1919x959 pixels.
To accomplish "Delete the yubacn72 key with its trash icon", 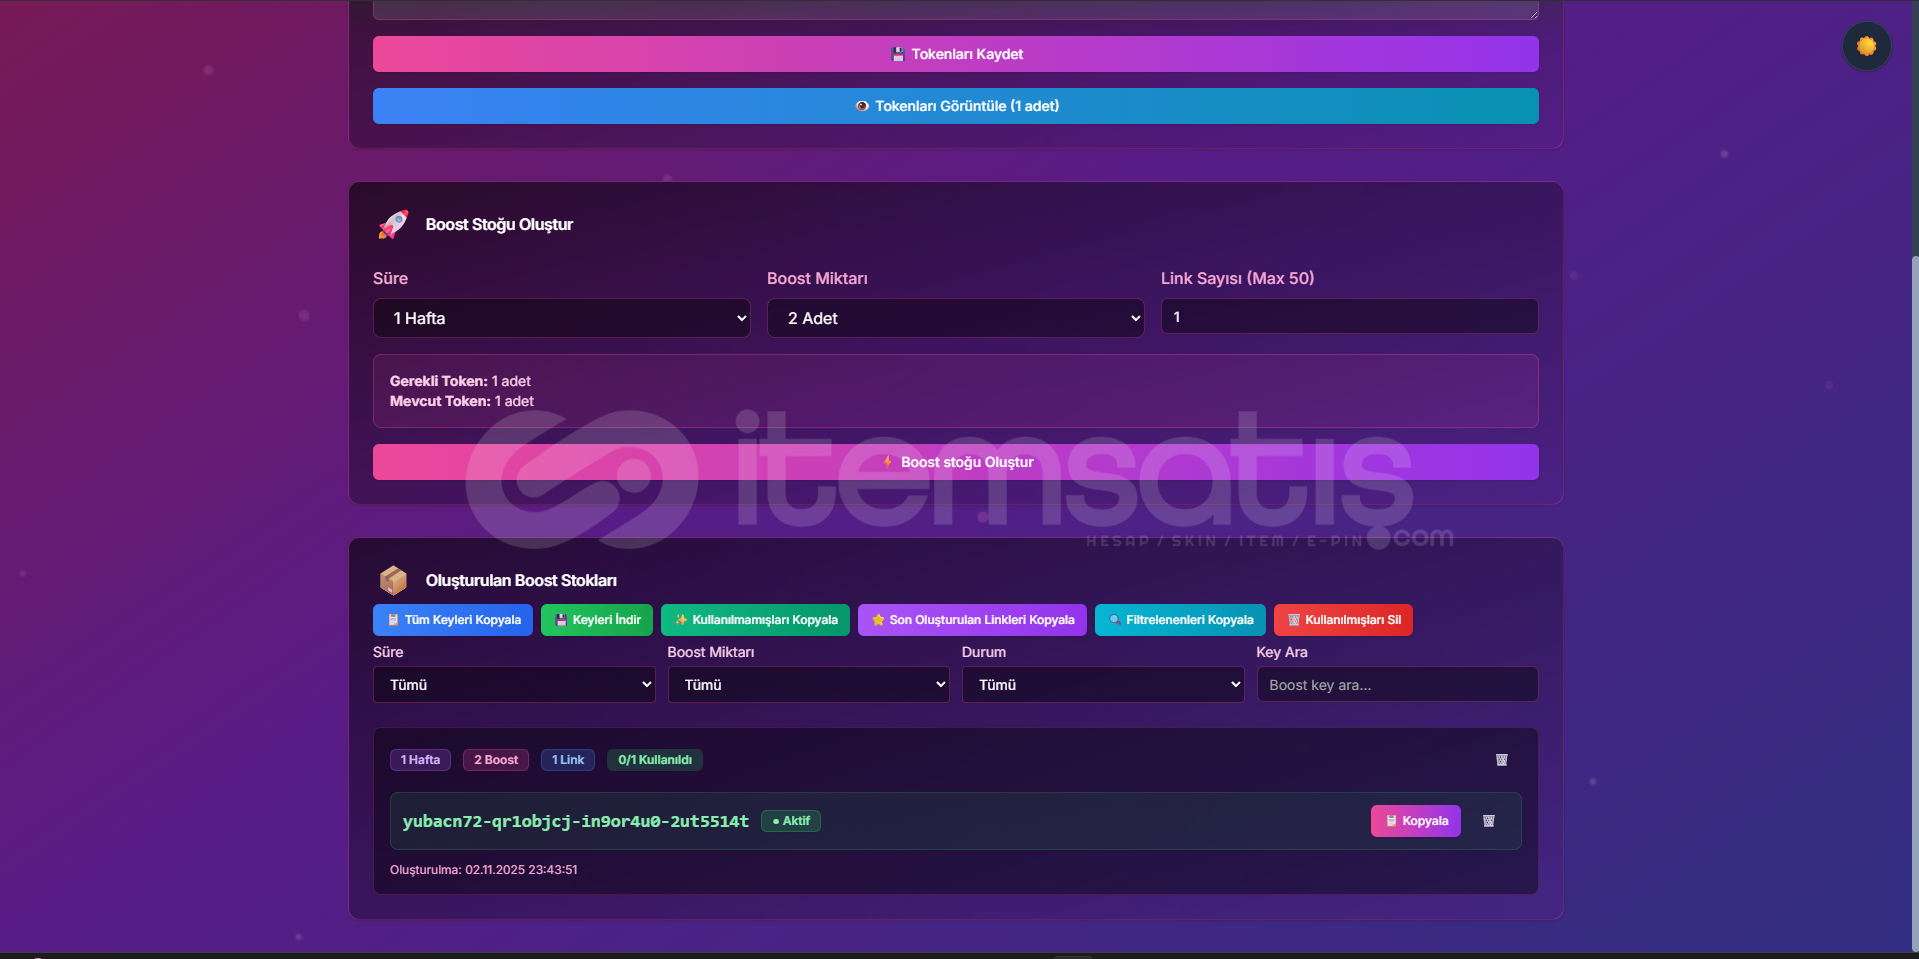I will tap(1488, 821).
